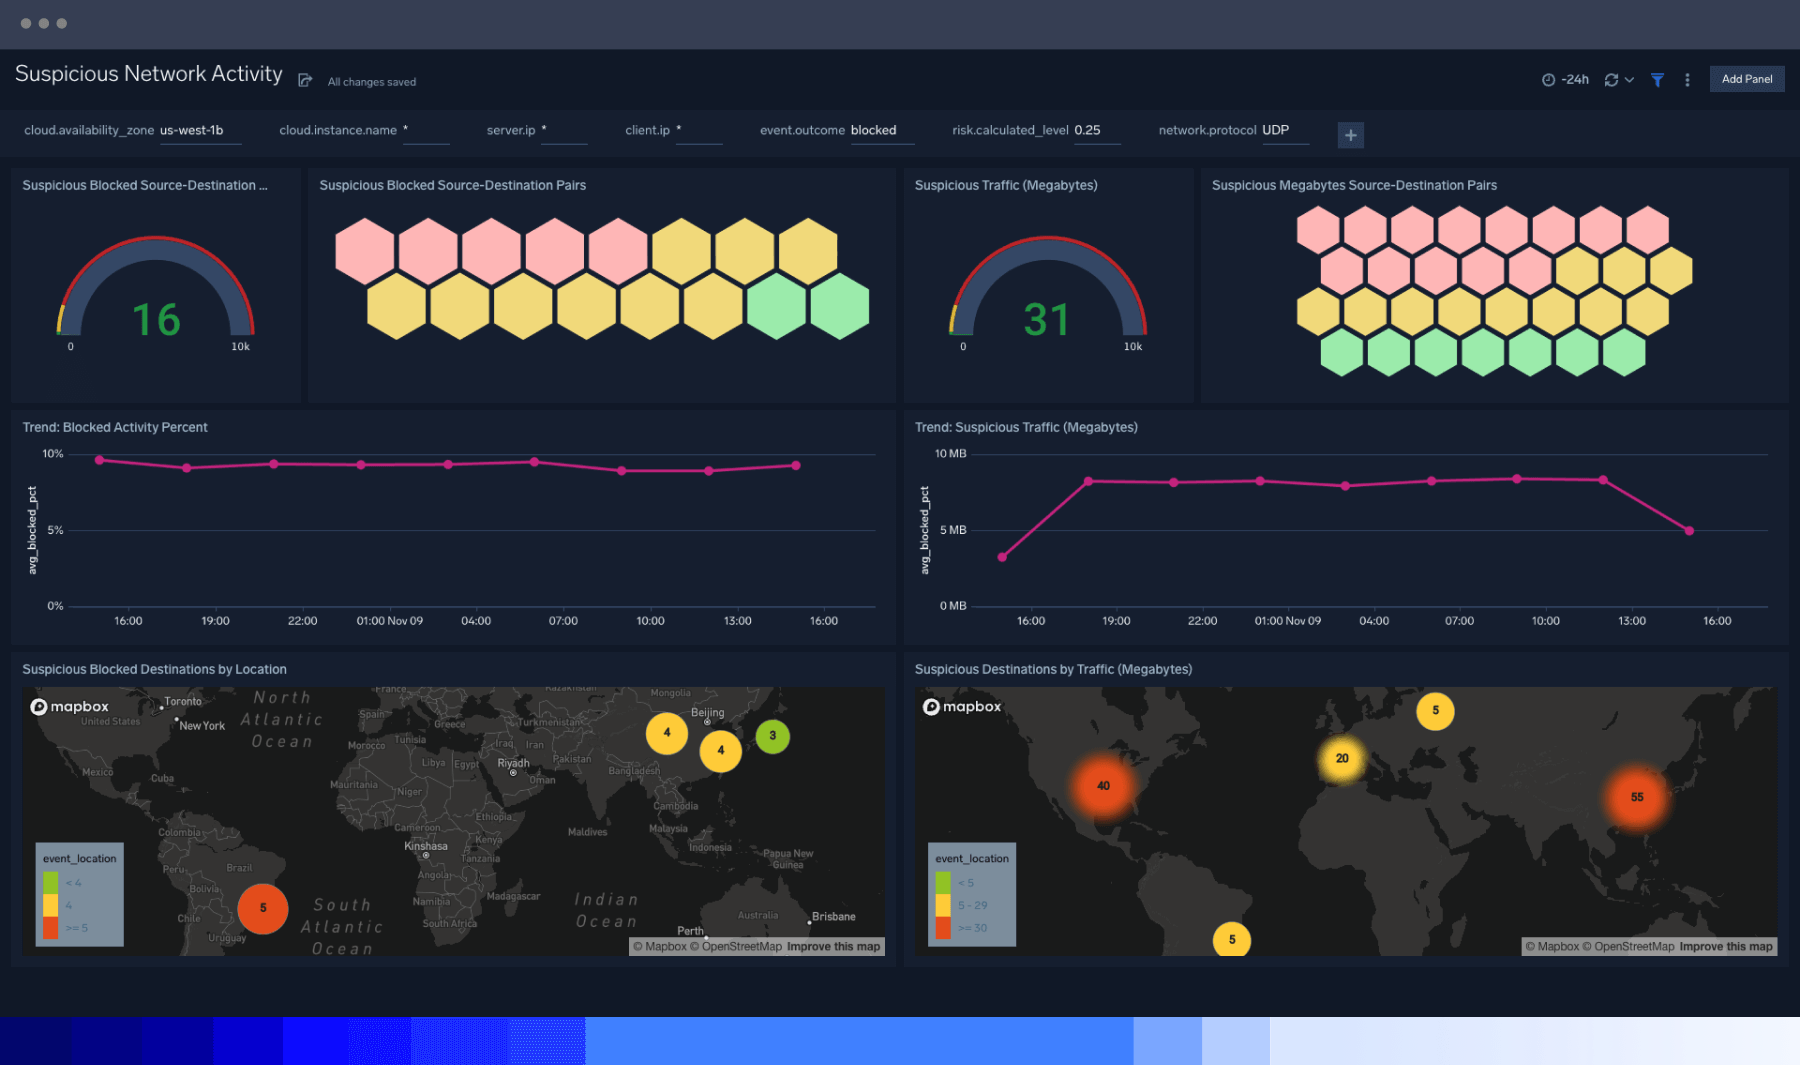Expand the auto-refresh interval dropdown arrow

pos(1630,80)
